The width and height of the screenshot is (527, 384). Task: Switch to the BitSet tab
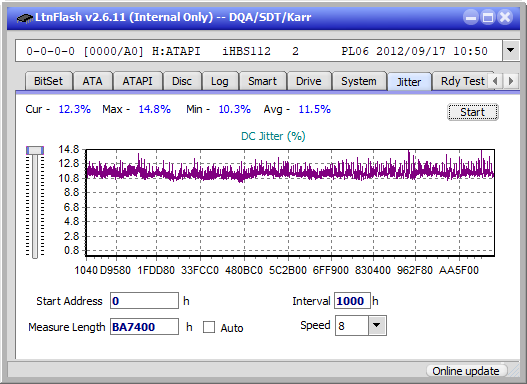click(48, 81)
